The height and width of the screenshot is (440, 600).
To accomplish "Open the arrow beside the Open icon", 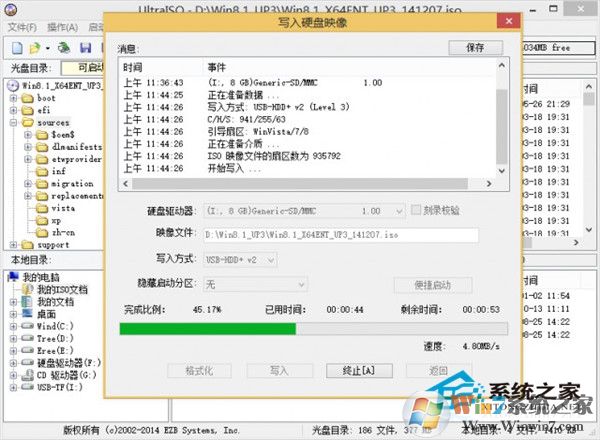I will pyautogui.click(x=47, y=48).
